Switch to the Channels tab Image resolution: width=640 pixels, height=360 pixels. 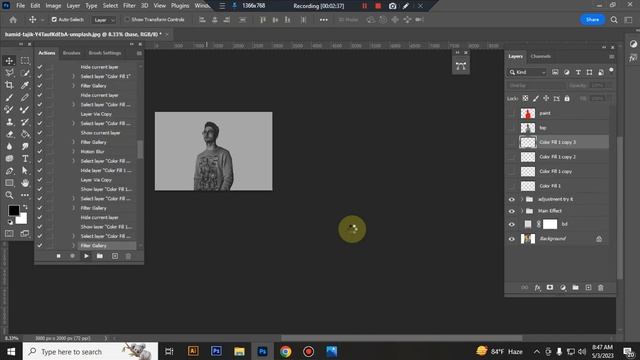coord(540,56)
